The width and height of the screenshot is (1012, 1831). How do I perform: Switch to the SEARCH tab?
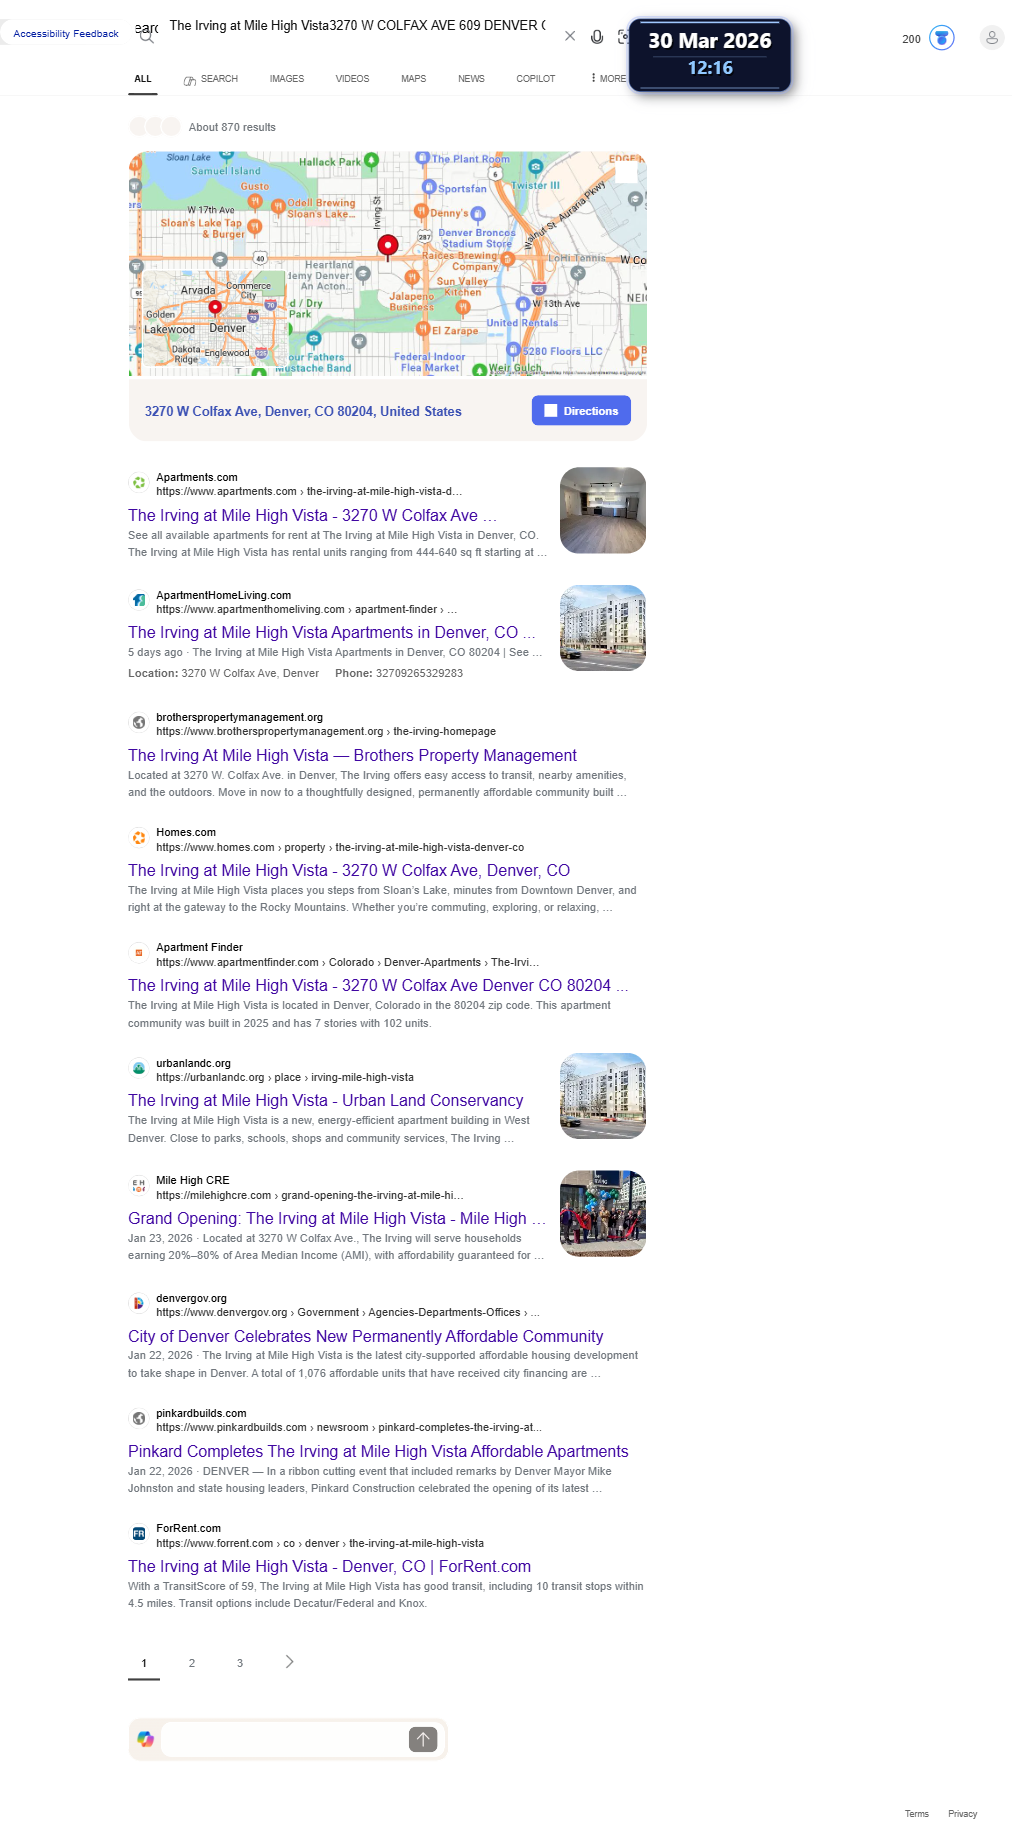[211, 79]
